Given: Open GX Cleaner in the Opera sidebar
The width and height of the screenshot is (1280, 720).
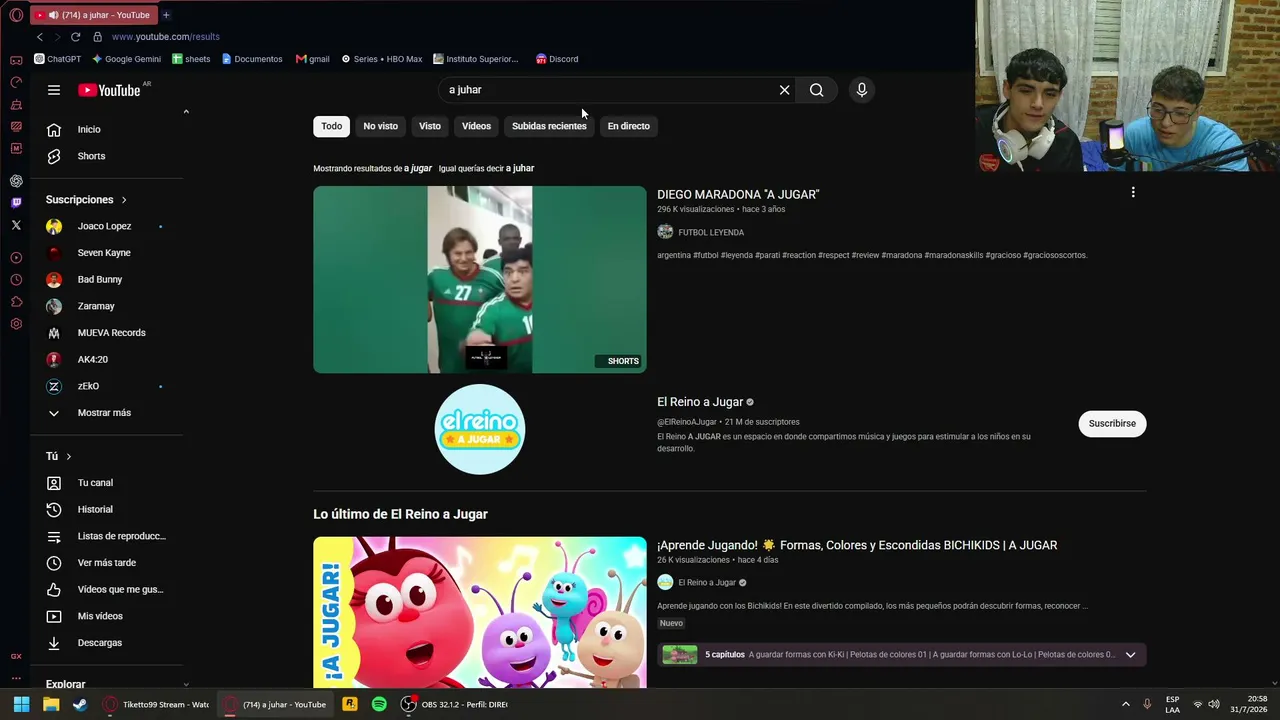Looking at the screenshot, I should click(16, 104).
